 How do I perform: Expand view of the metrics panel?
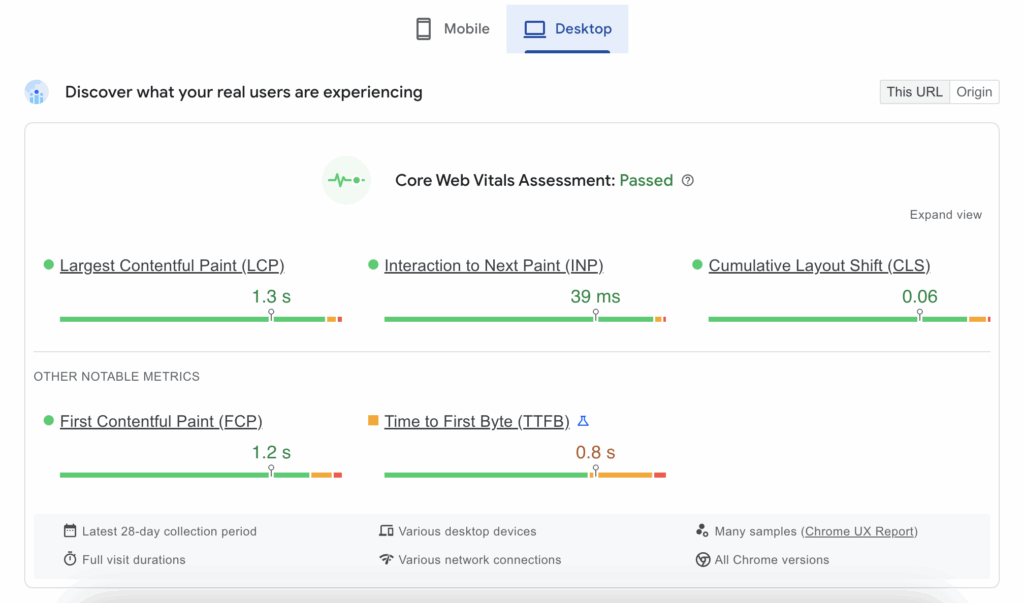click(945, 215)
